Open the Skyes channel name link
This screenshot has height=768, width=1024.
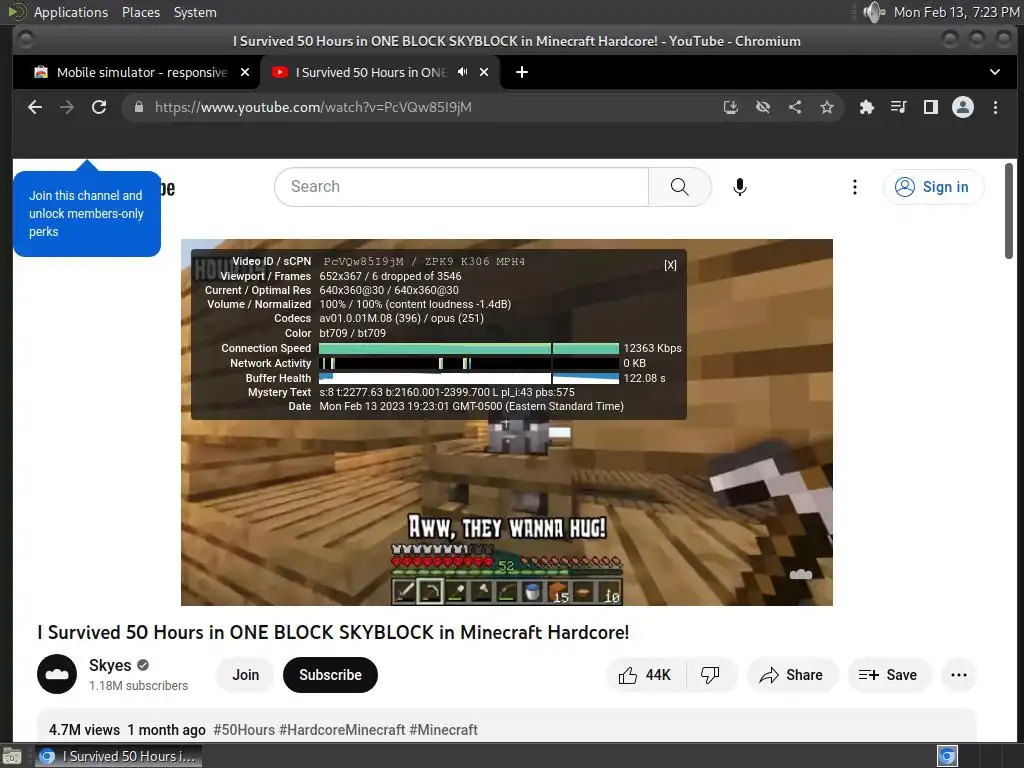point(110,665)
